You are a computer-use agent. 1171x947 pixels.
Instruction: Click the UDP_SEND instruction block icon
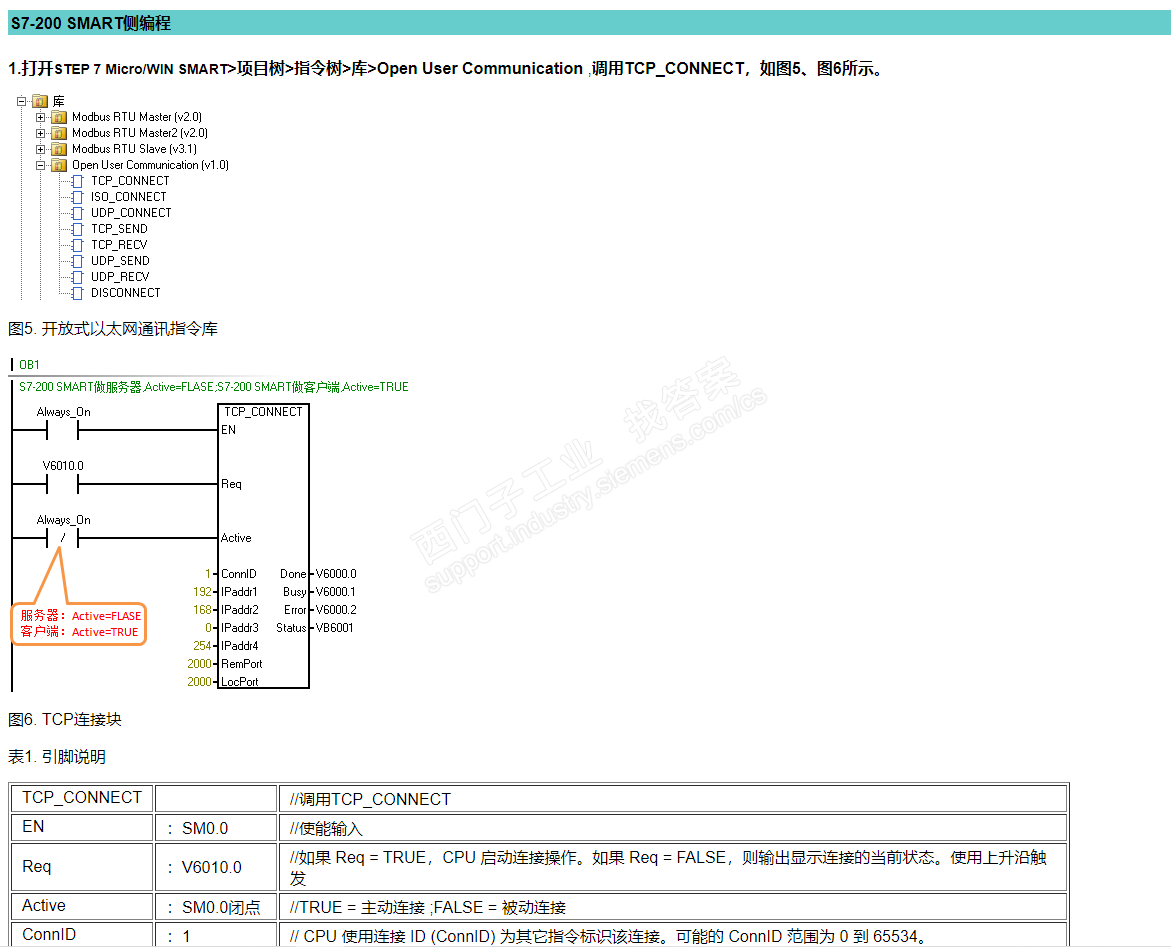(77, 261)
